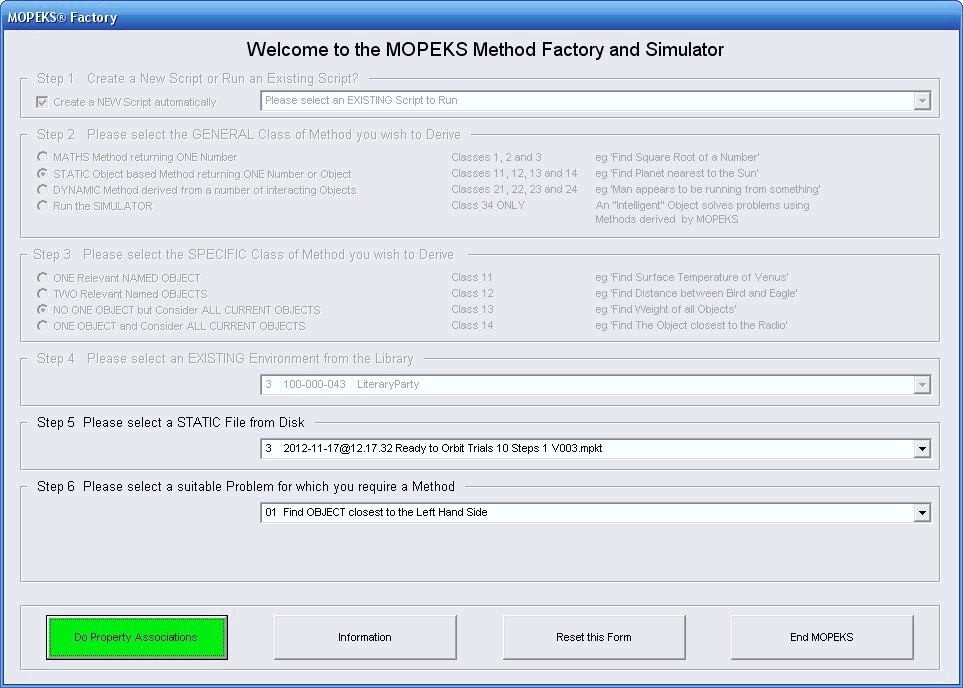Click the Man appears to be running example
Image resolution: width=963 pixels, height=688 pixels.
(x=708, y=189)
